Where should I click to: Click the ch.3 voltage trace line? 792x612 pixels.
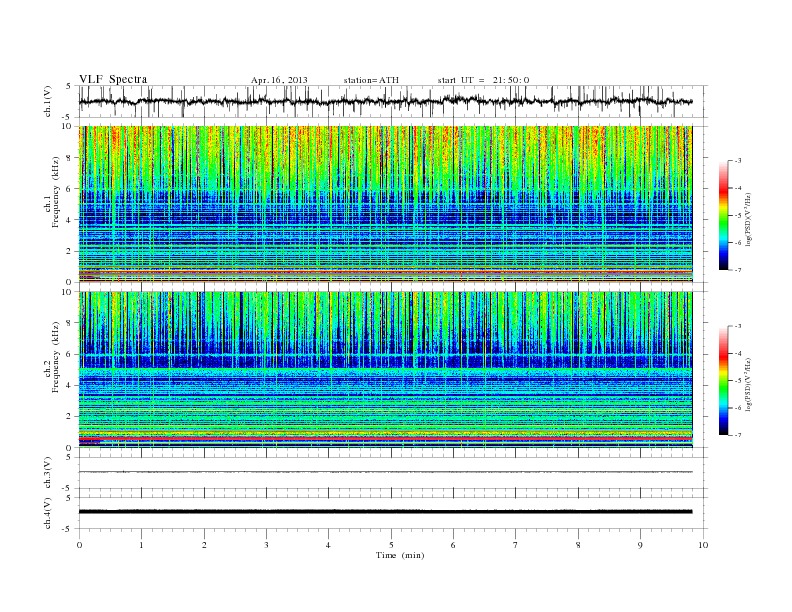(385, 472)
